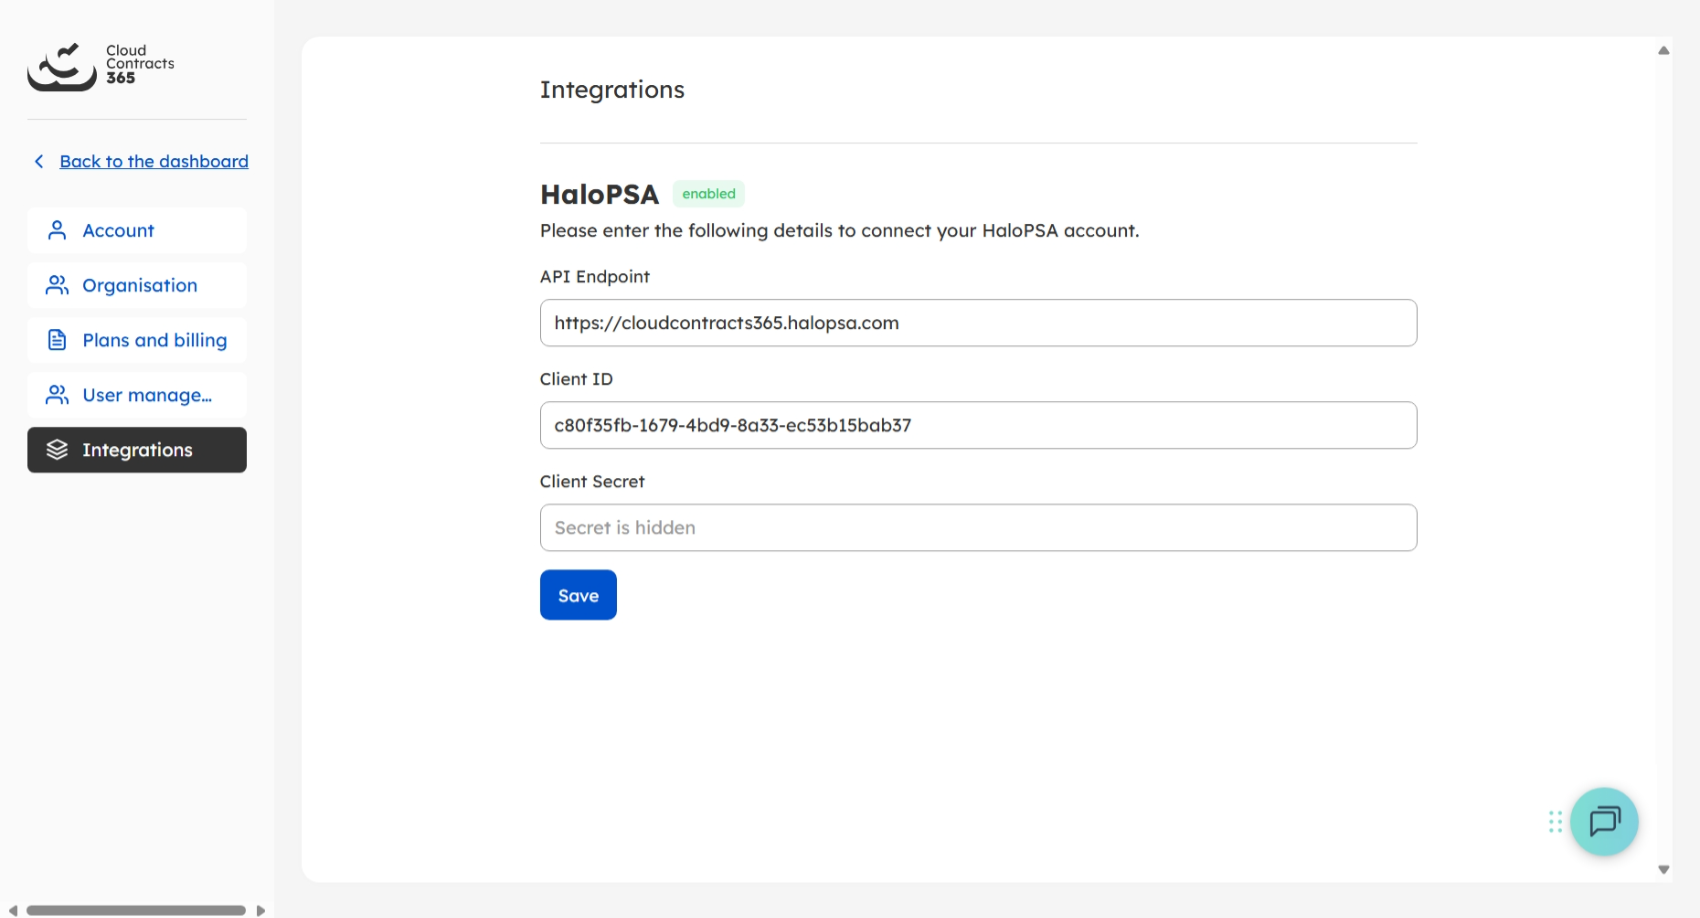Click the 'Please enter the following details' text

[x=839, y=231]
